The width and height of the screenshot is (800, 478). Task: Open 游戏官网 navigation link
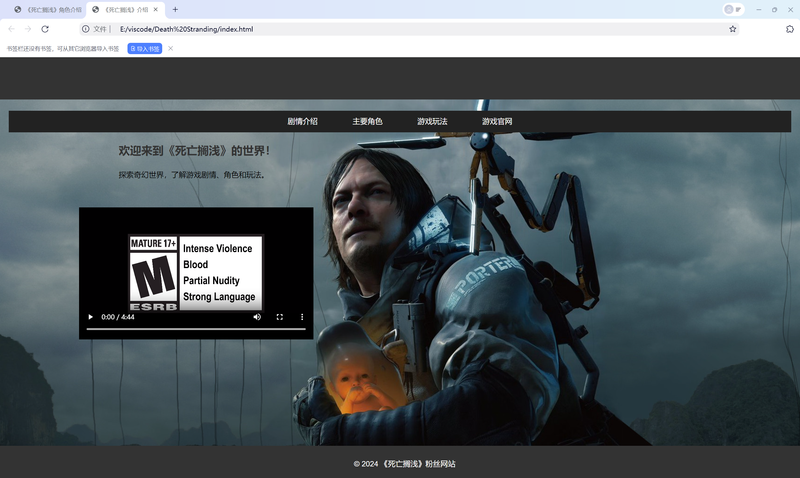click(x=497, y=121)
